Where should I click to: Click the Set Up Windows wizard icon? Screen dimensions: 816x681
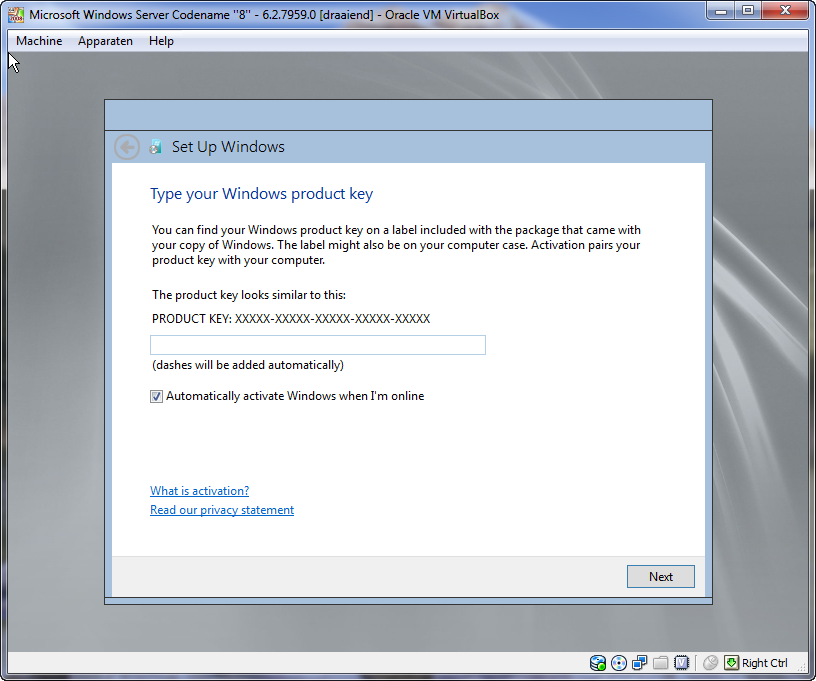coord(155,147)
